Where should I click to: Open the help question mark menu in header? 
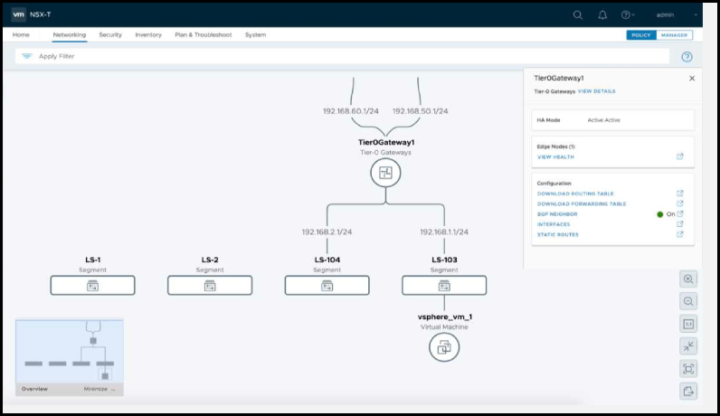coord(627,15)
